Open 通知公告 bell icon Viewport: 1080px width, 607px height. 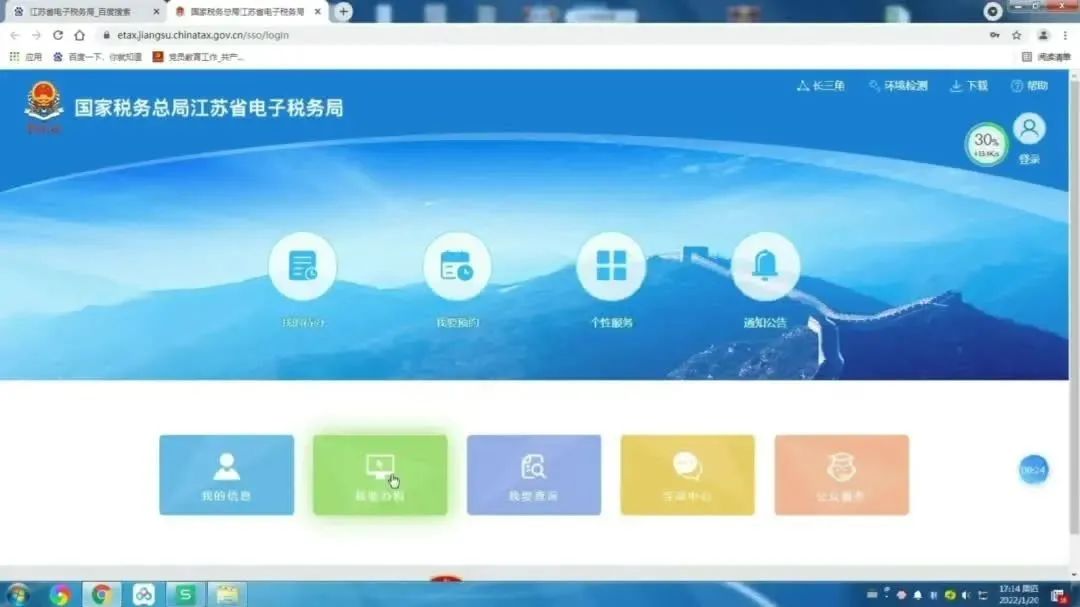(x=765, y=267)
